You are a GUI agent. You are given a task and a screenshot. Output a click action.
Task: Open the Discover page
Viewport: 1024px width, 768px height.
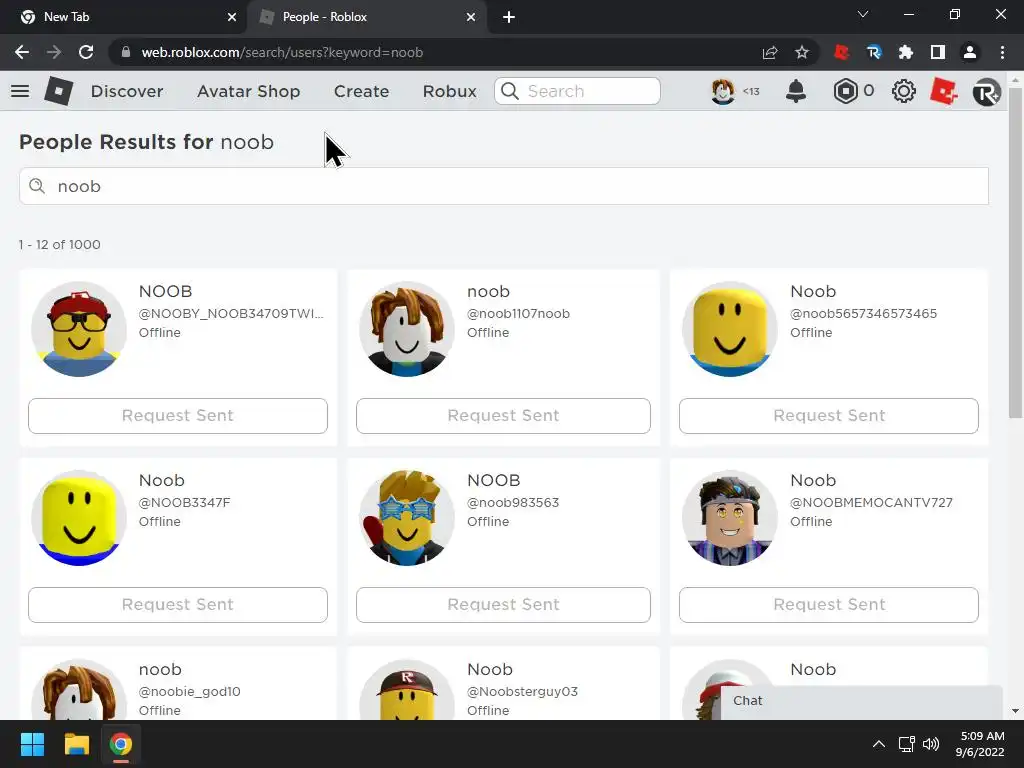(127, 91)
